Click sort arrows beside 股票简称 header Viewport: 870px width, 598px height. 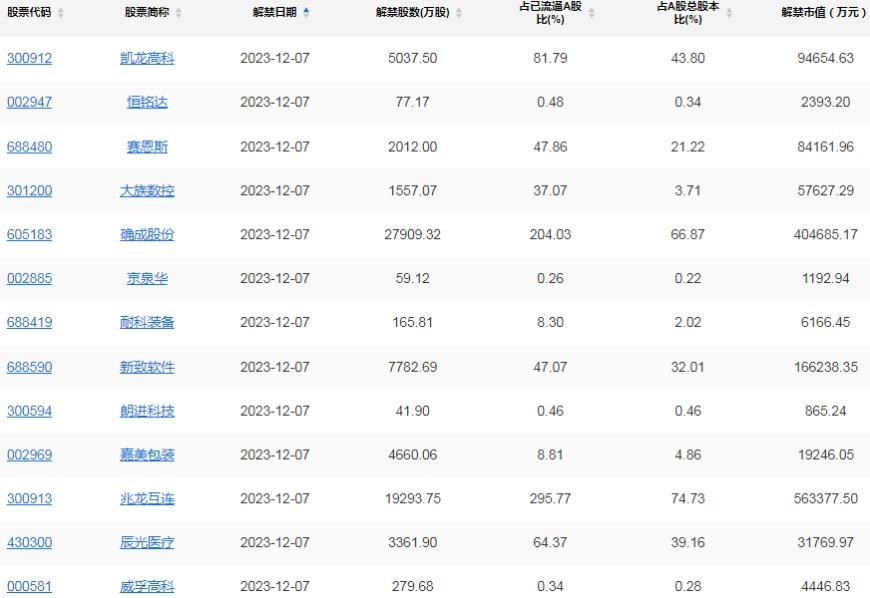[178, 12]
